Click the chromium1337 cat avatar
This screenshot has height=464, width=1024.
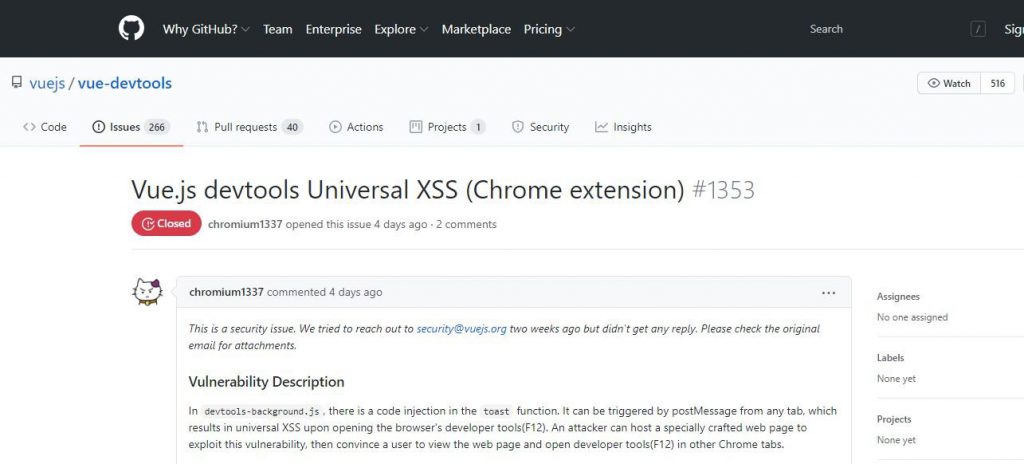coord(147,291)
